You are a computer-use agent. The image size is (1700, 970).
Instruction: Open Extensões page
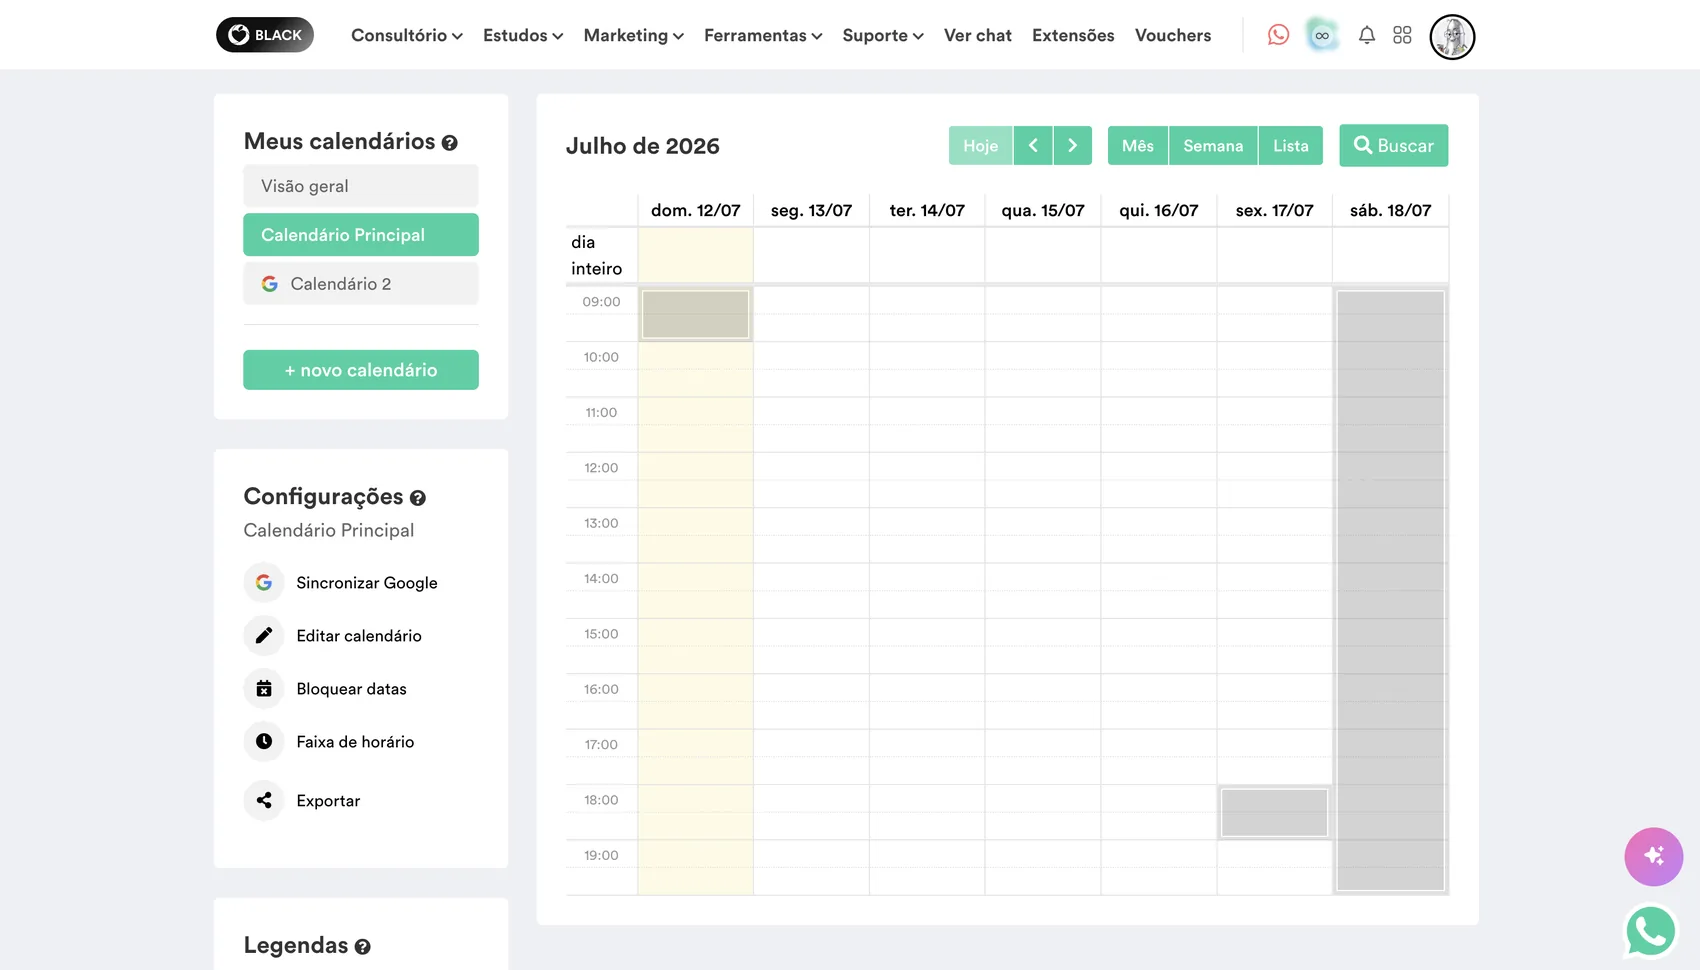1073,35
